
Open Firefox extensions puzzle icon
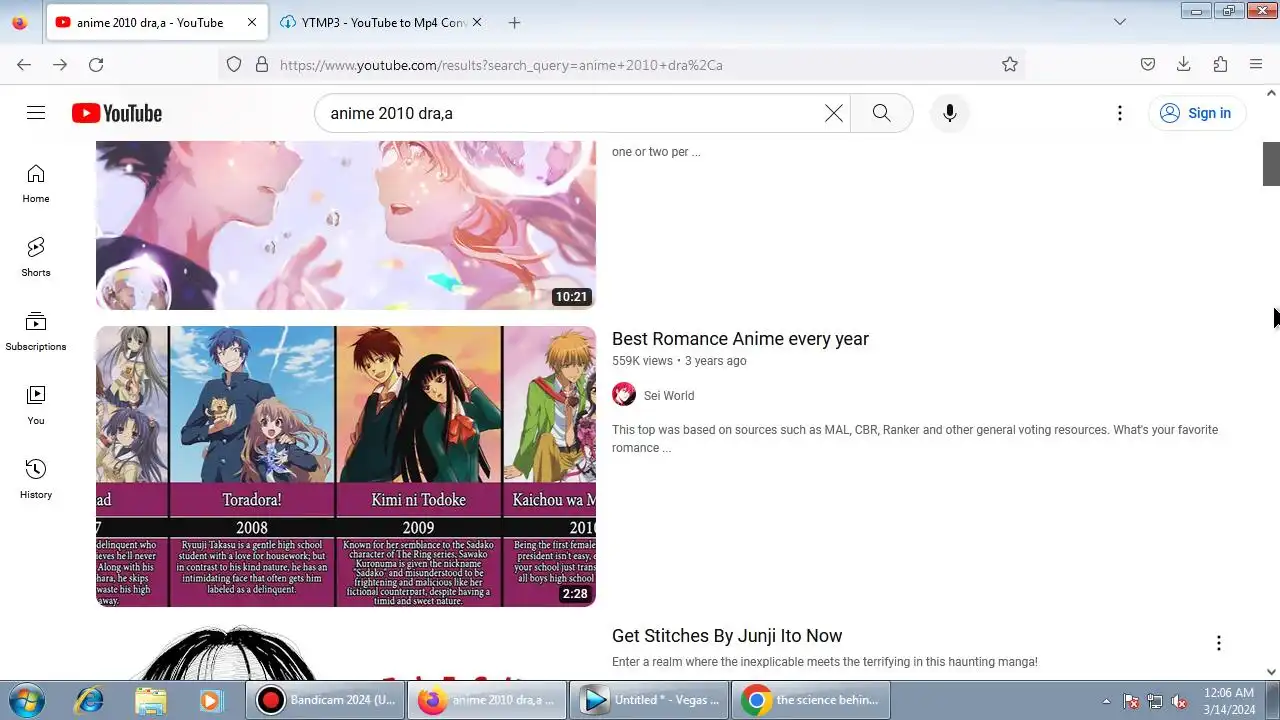(x=1220, y=64)
